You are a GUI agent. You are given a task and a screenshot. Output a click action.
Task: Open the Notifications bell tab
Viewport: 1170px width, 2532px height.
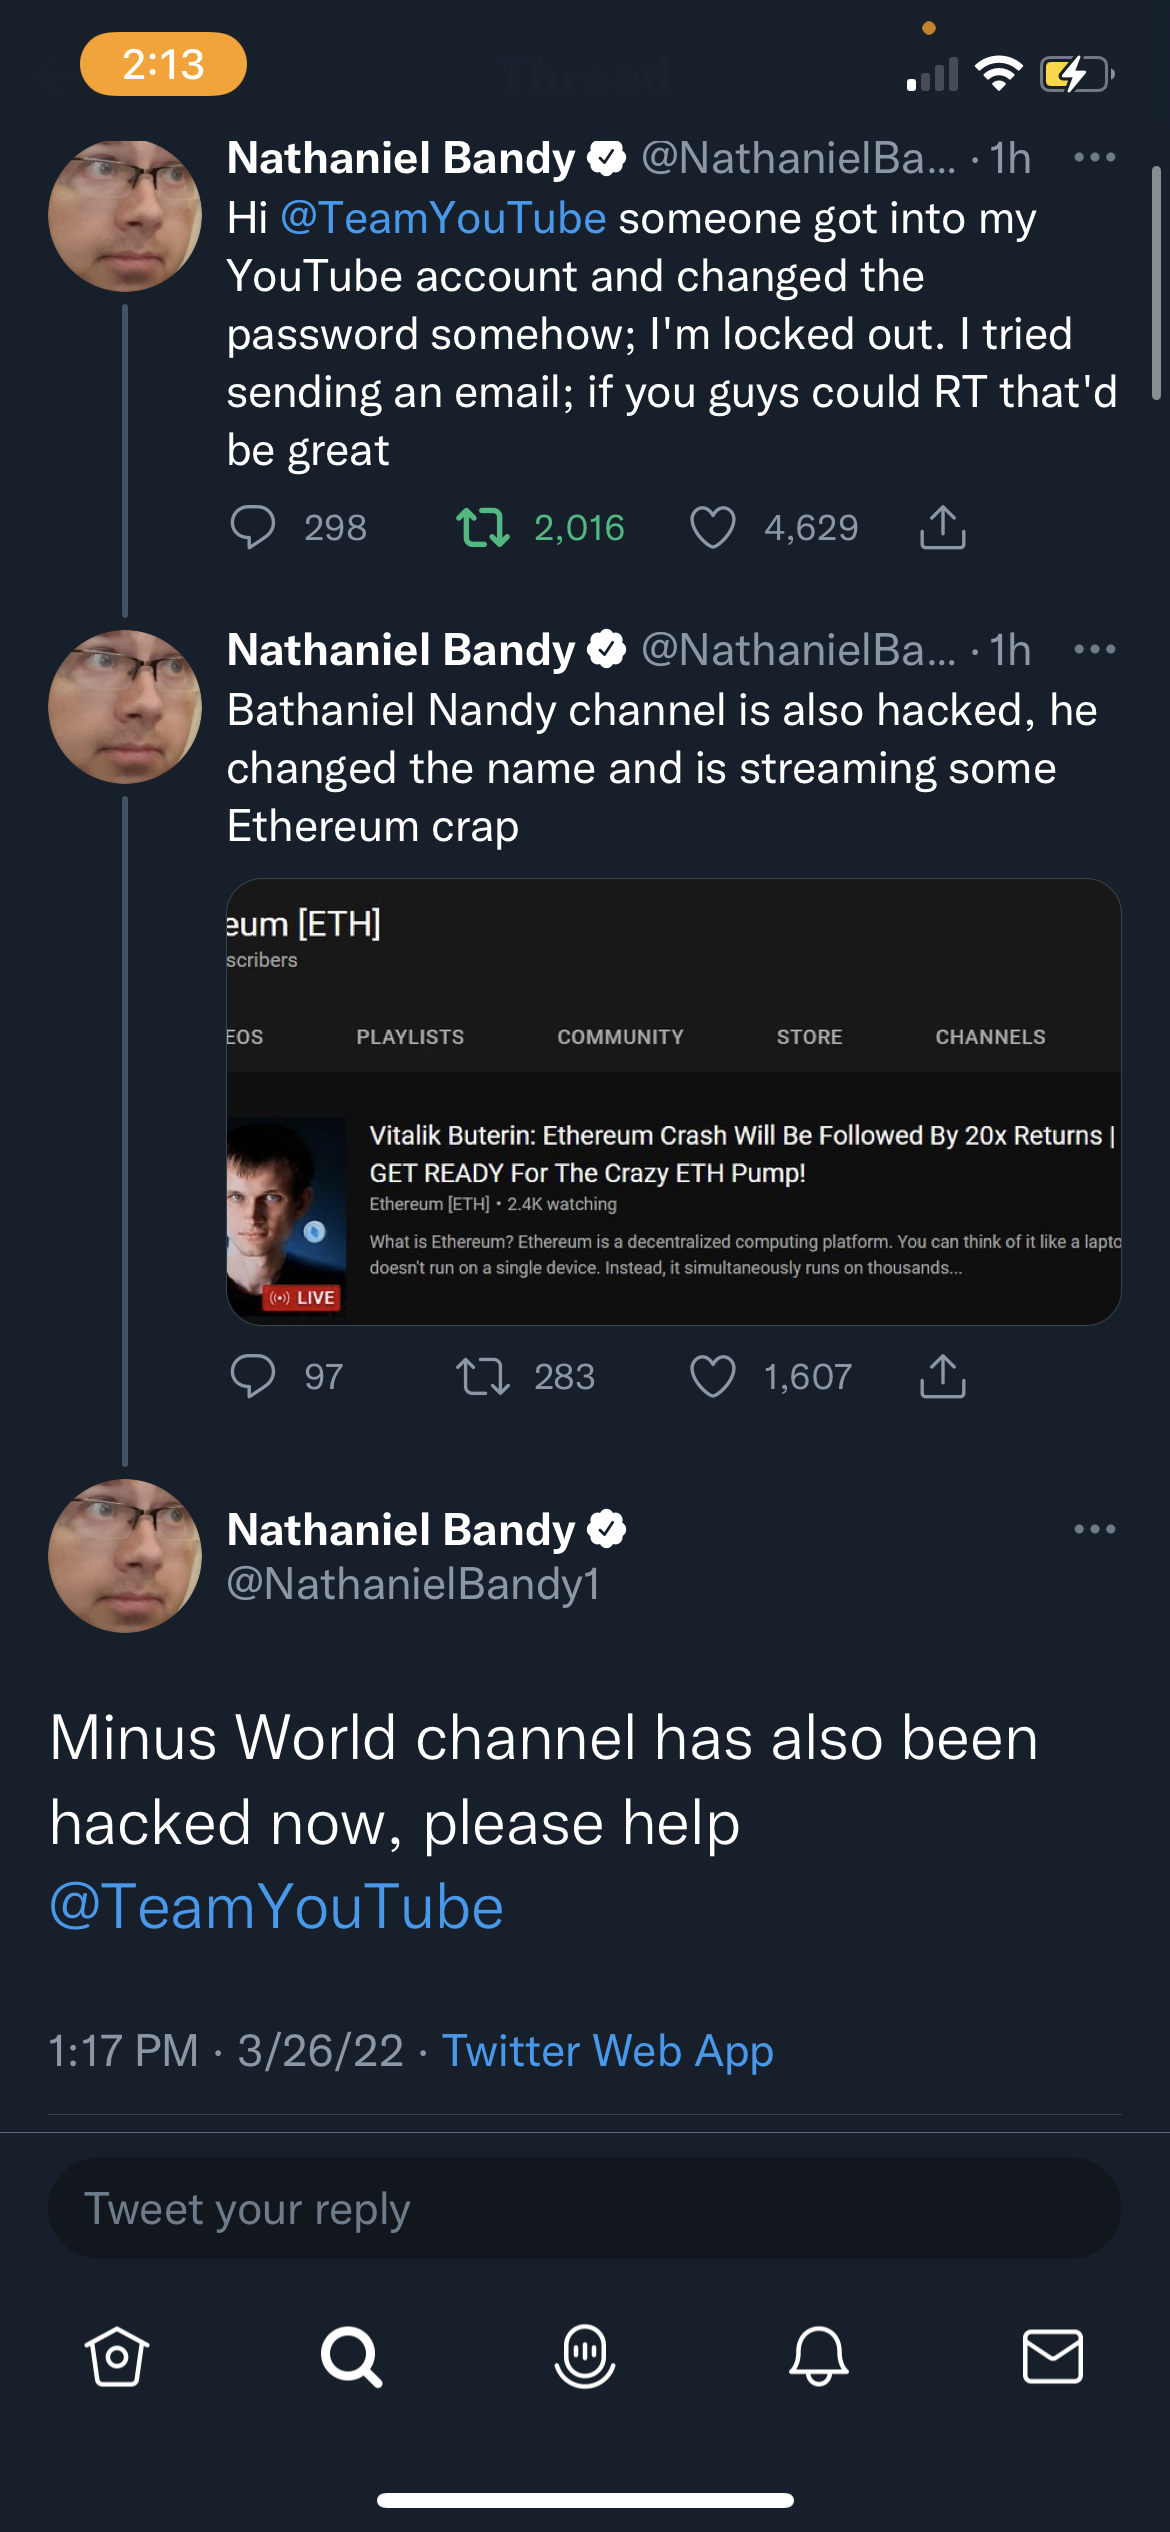[x=819, y=2356]
